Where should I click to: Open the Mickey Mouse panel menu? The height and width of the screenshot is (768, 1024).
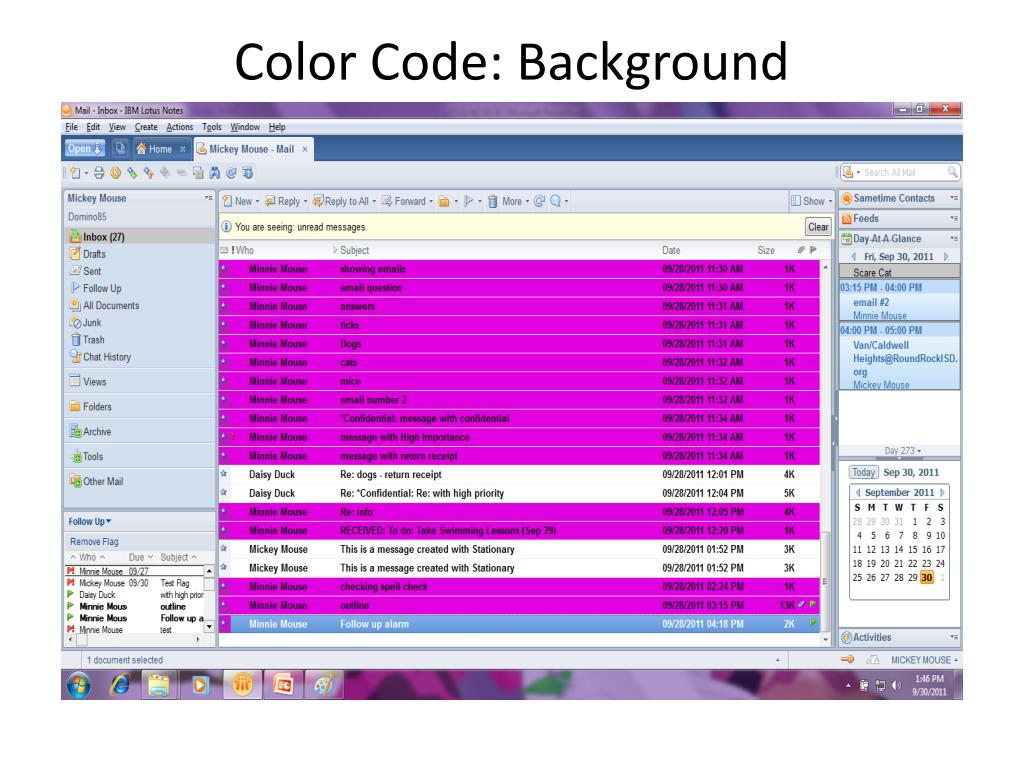(208, 198)
